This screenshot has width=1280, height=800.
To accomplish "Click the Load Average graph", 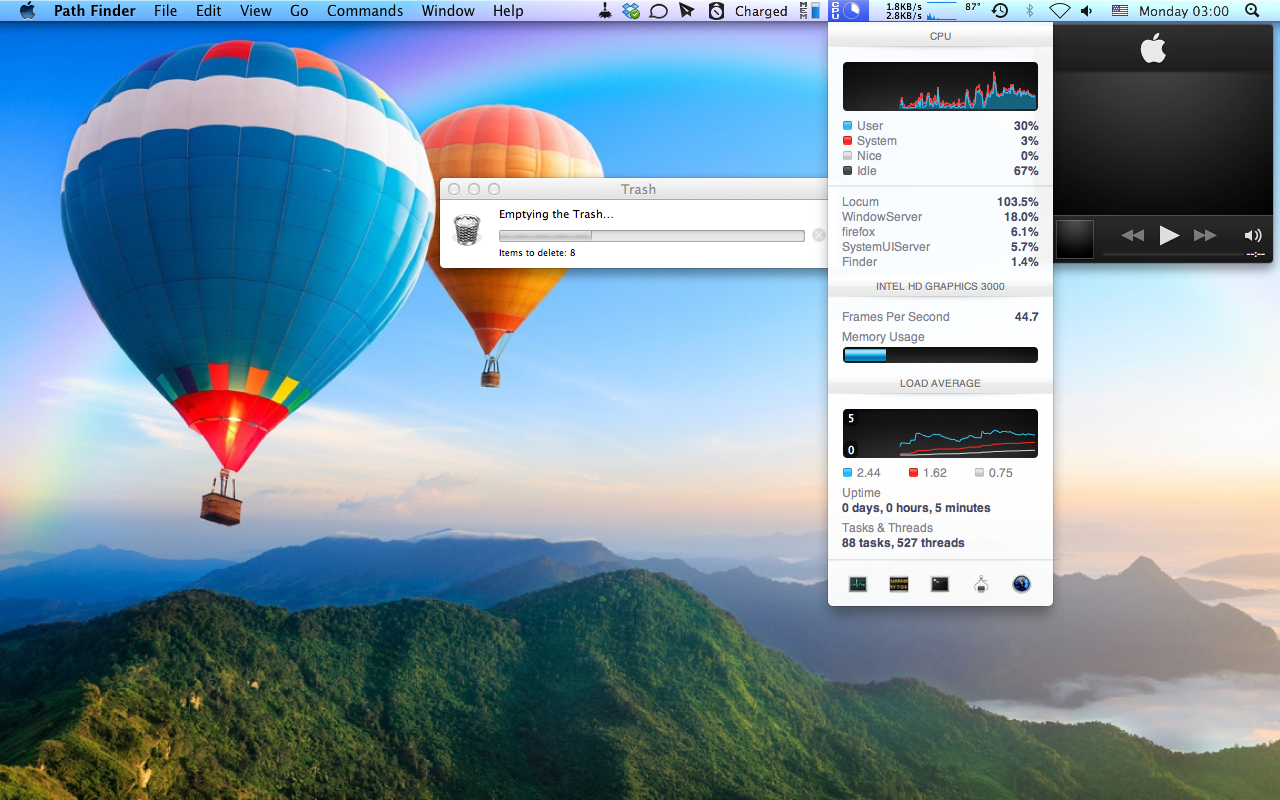I will 940,433.
